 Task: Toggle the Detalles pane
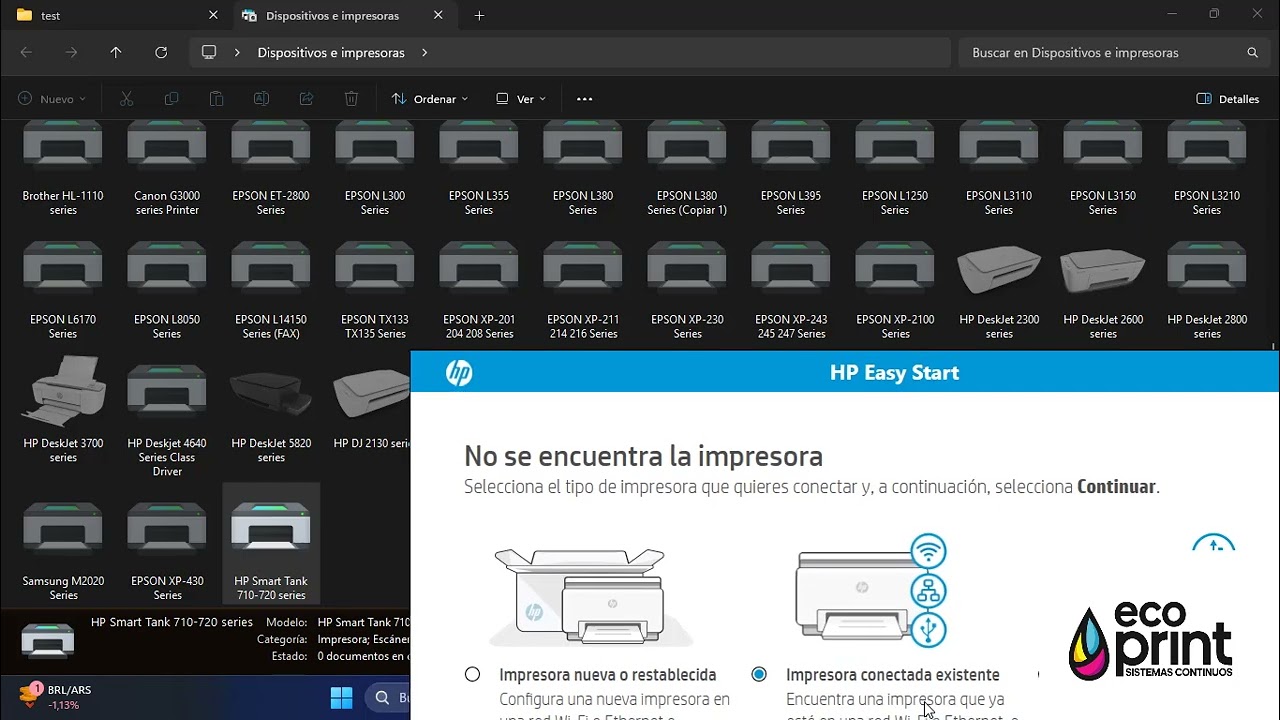1228,99
